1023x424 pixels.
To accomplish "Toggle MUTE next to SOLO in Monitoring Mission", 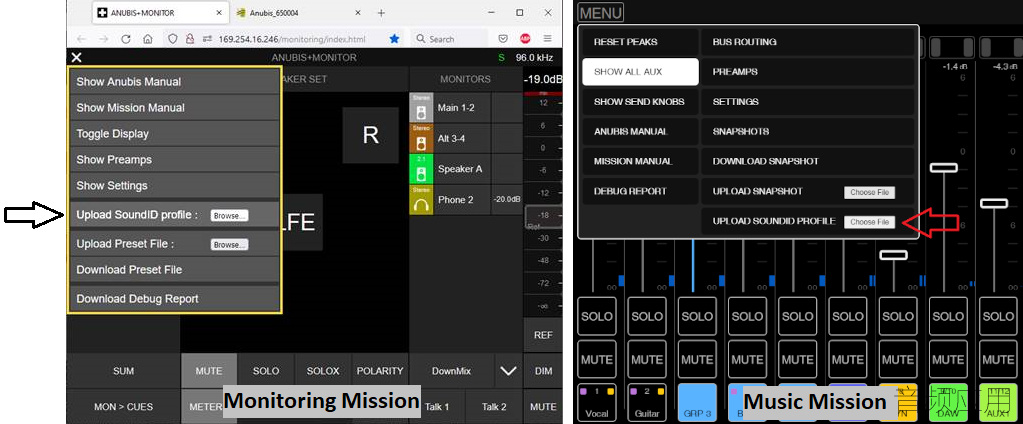I will (209, 371).
